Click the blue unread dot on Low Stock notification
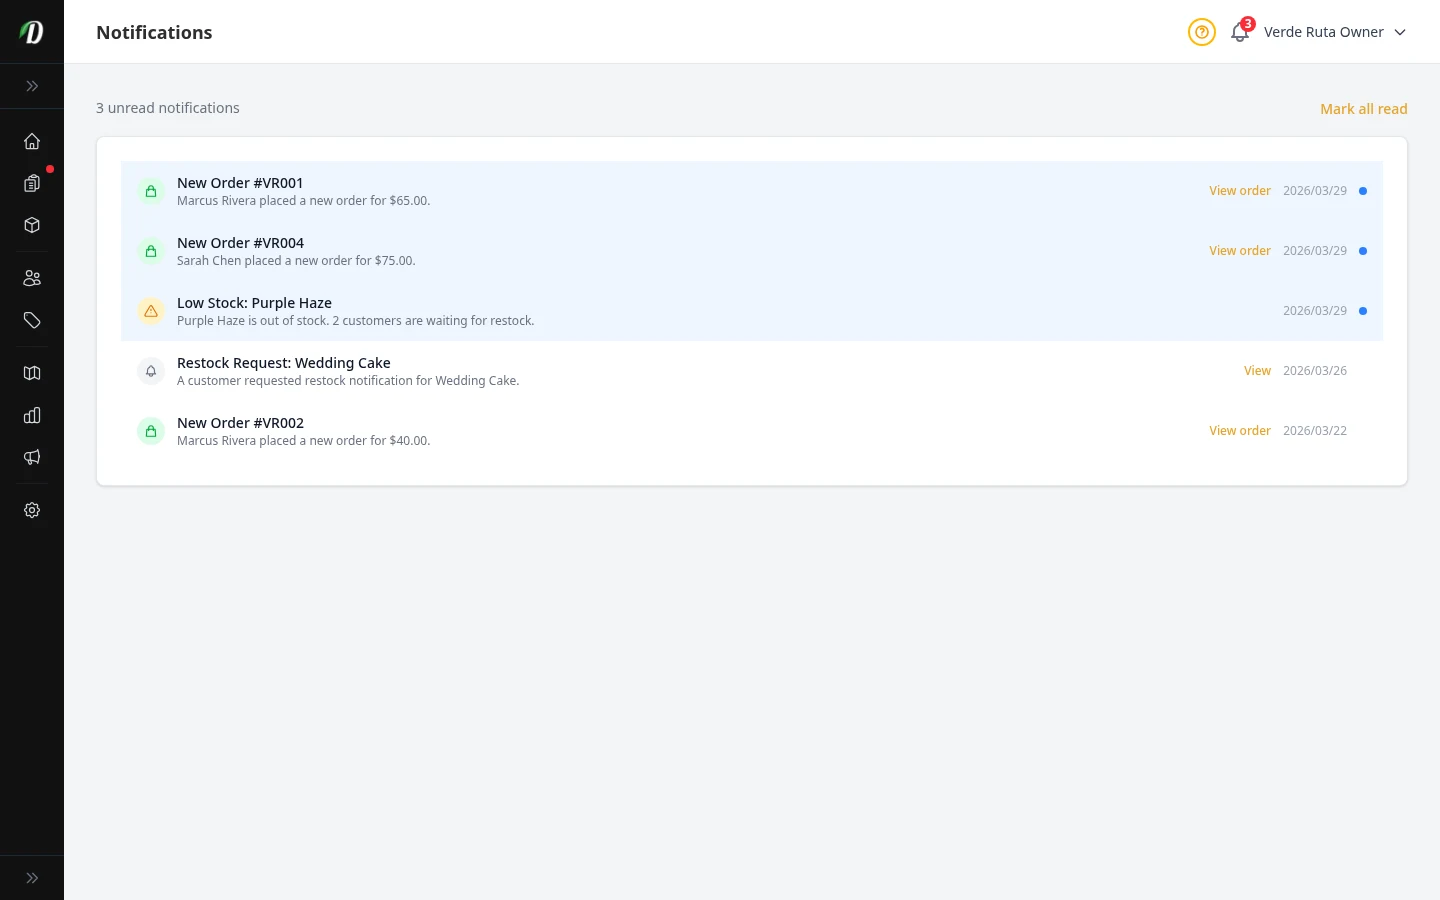 [1362, 311]
